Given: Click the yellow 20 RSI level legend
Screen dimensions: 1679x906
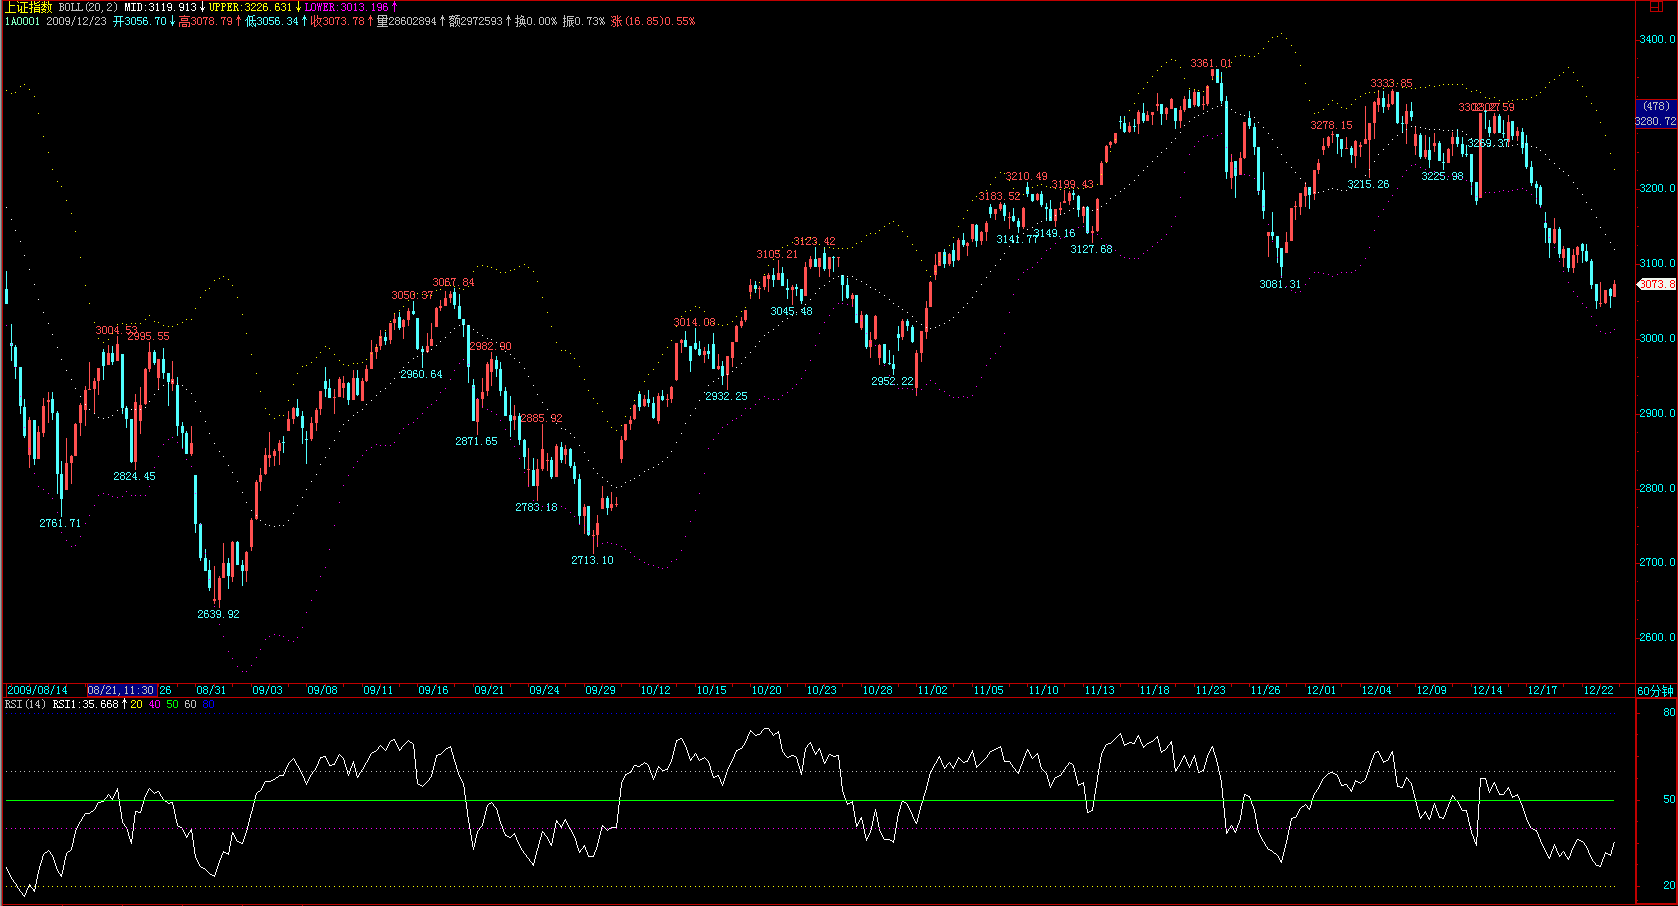Looking at the screenshot, I should coord(136,704).
